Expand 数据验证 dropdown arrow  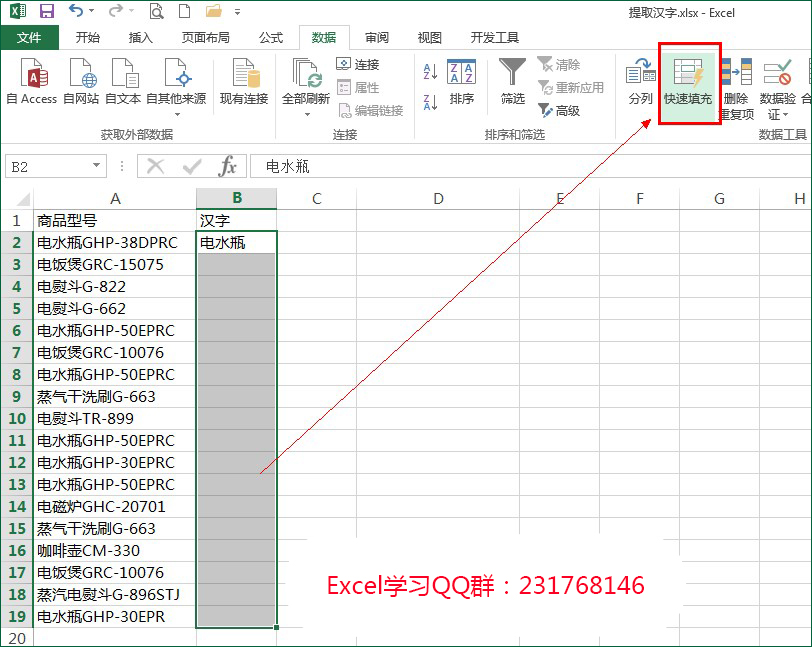point(786,114)
